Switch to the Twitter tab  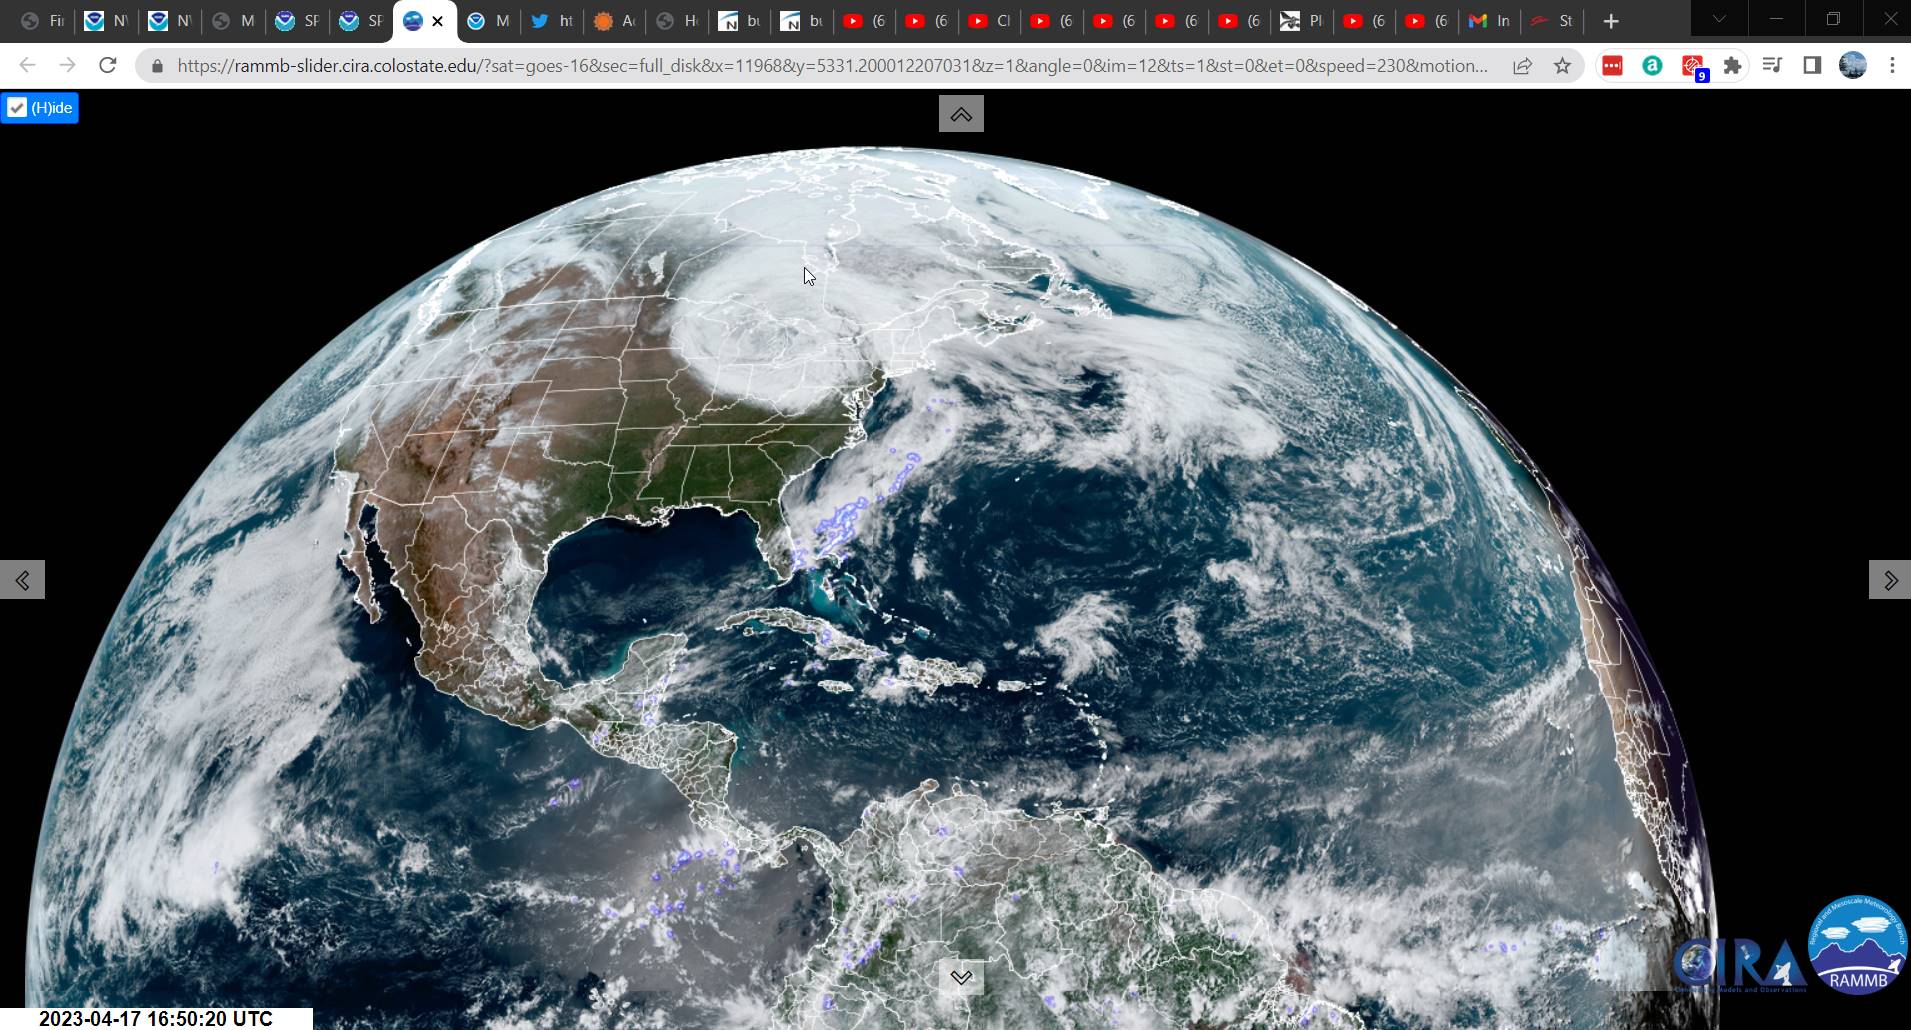click(552, 21)
